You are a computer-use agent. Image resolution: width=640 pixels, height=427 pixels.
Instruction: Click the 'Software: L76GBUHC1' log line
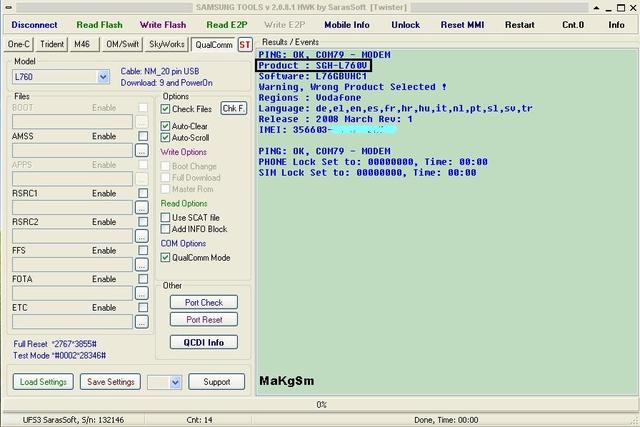pyautogui.click(x=313, y=76)
